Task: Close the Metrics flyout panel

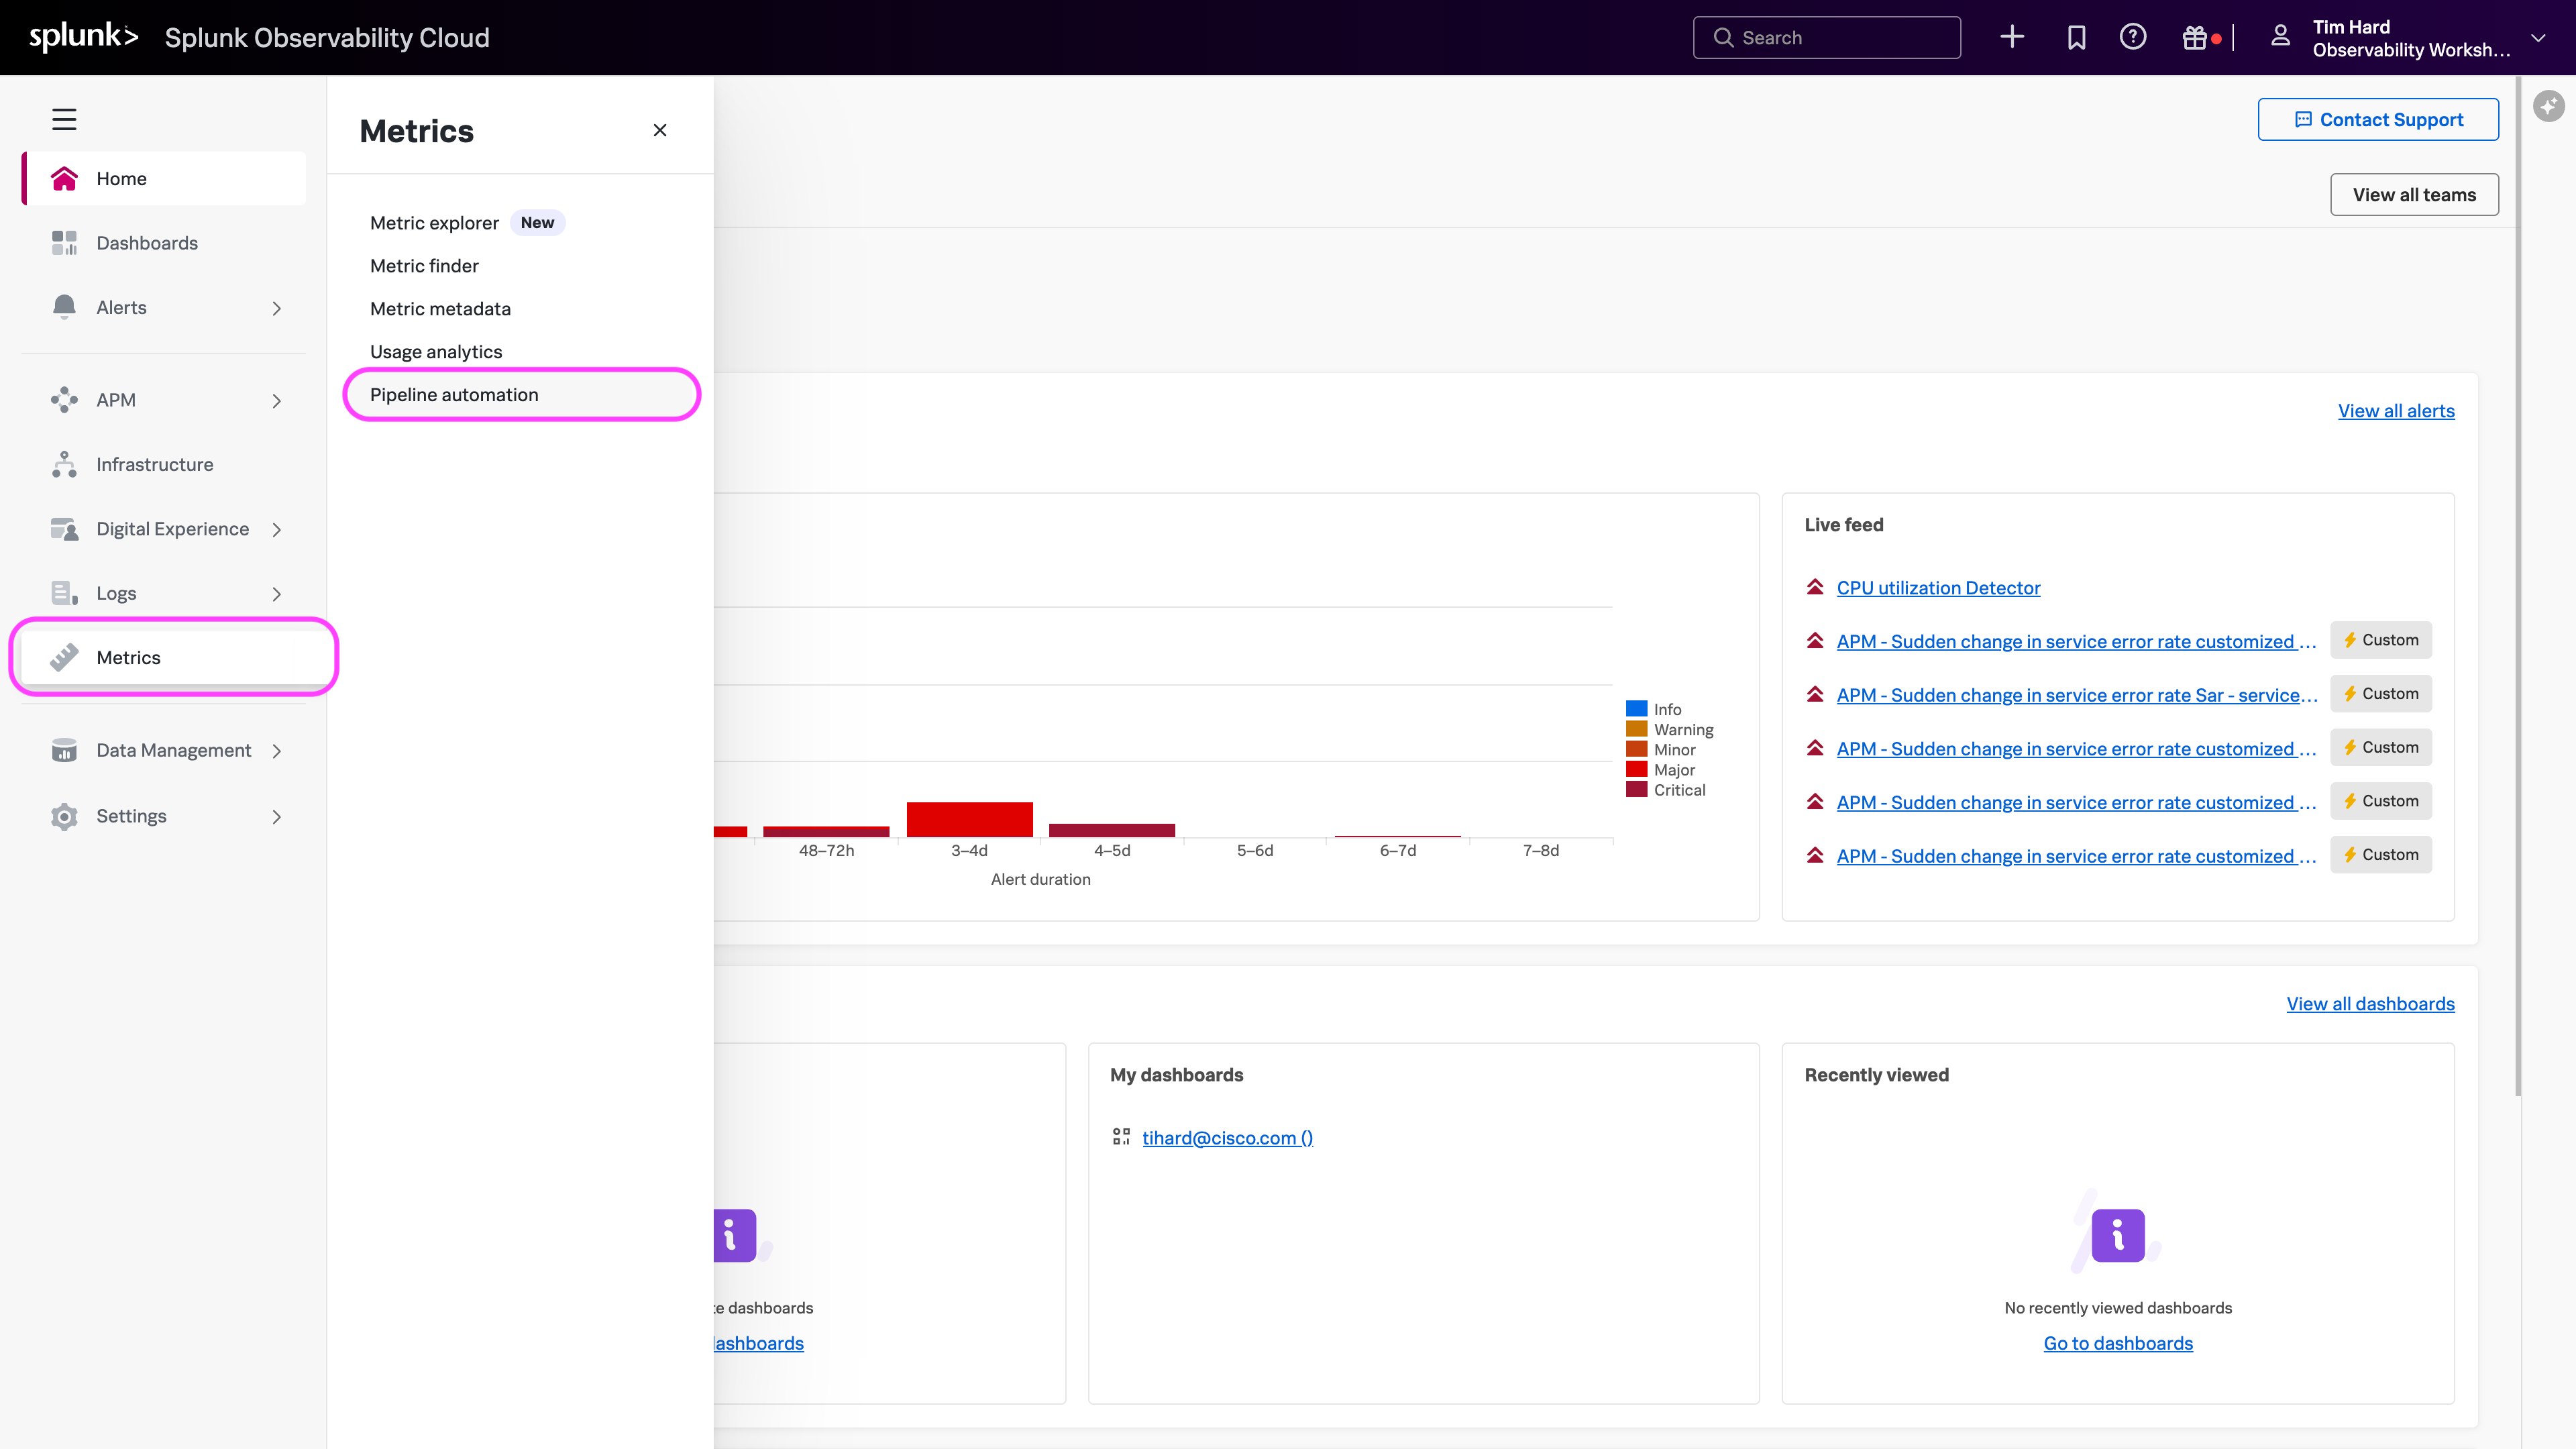Action: click(x=660, y=130)
